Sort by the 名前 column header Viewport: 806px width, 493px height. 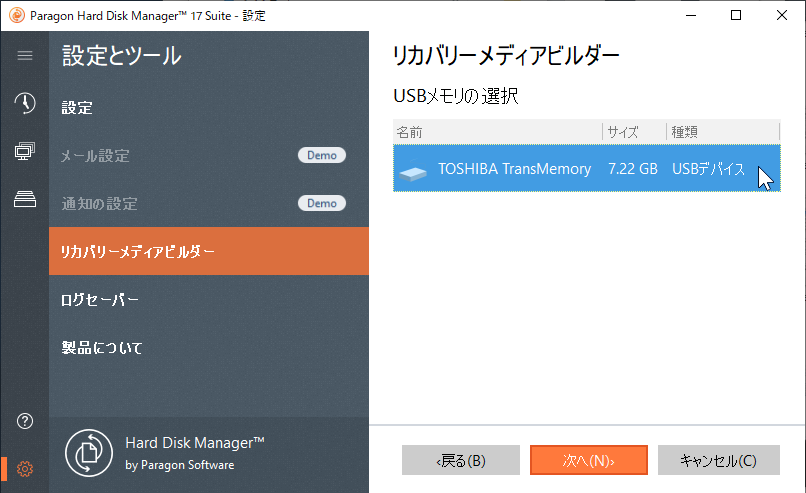pyautogui.click(x=497, y=132)
